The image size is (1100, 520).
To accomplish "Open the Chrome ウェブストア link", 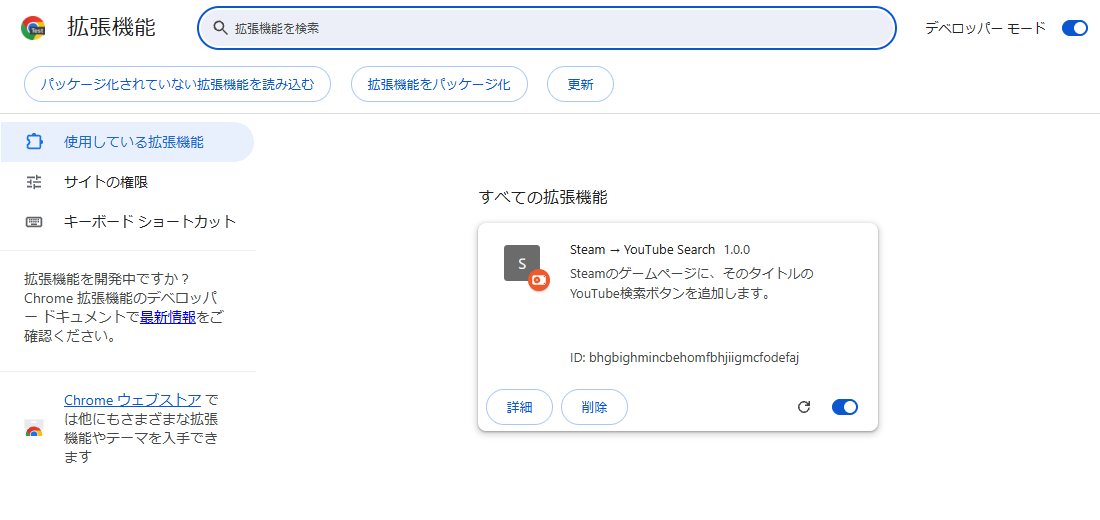I will (x=133, y=400).
